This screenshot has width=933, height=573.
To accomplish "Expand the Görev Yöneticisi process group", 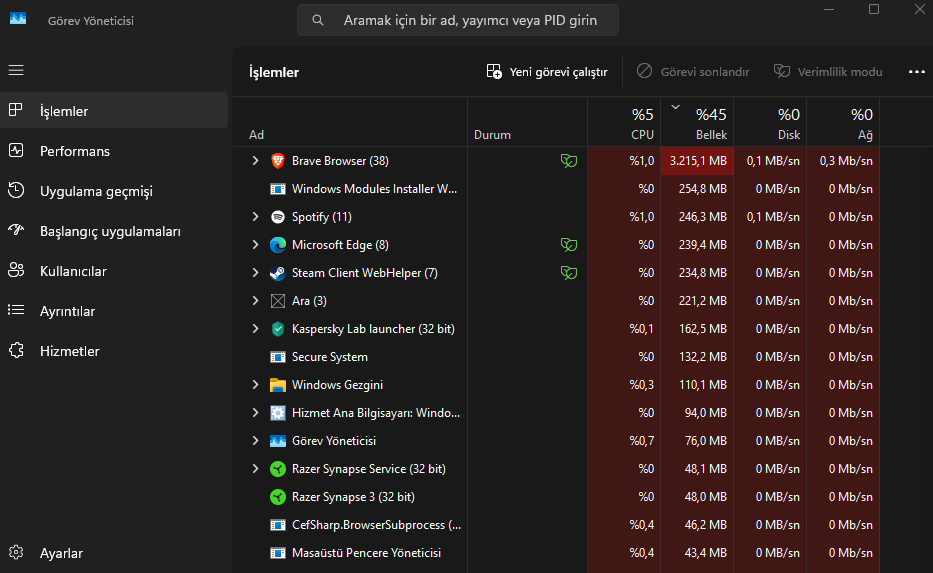I will tap(255, 441).
